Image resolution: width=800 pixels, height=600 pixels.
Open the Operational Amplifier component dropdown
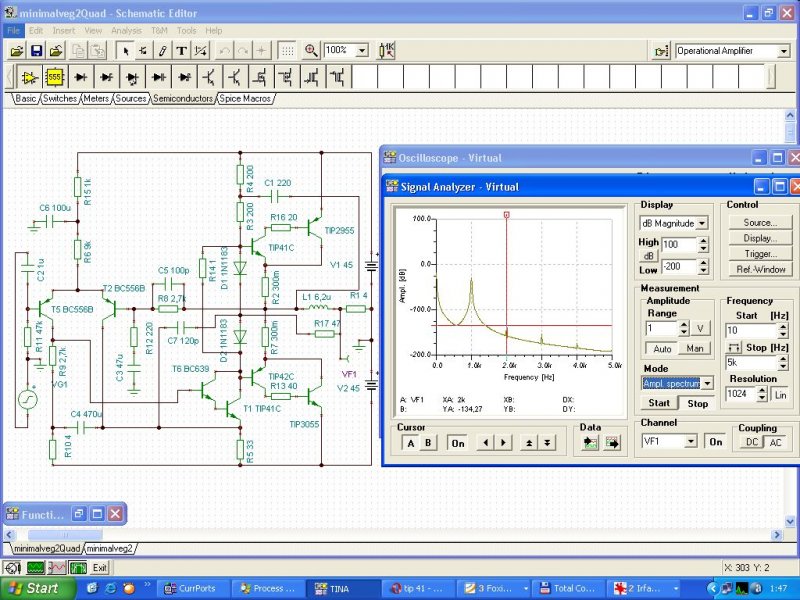pos(784,51)
